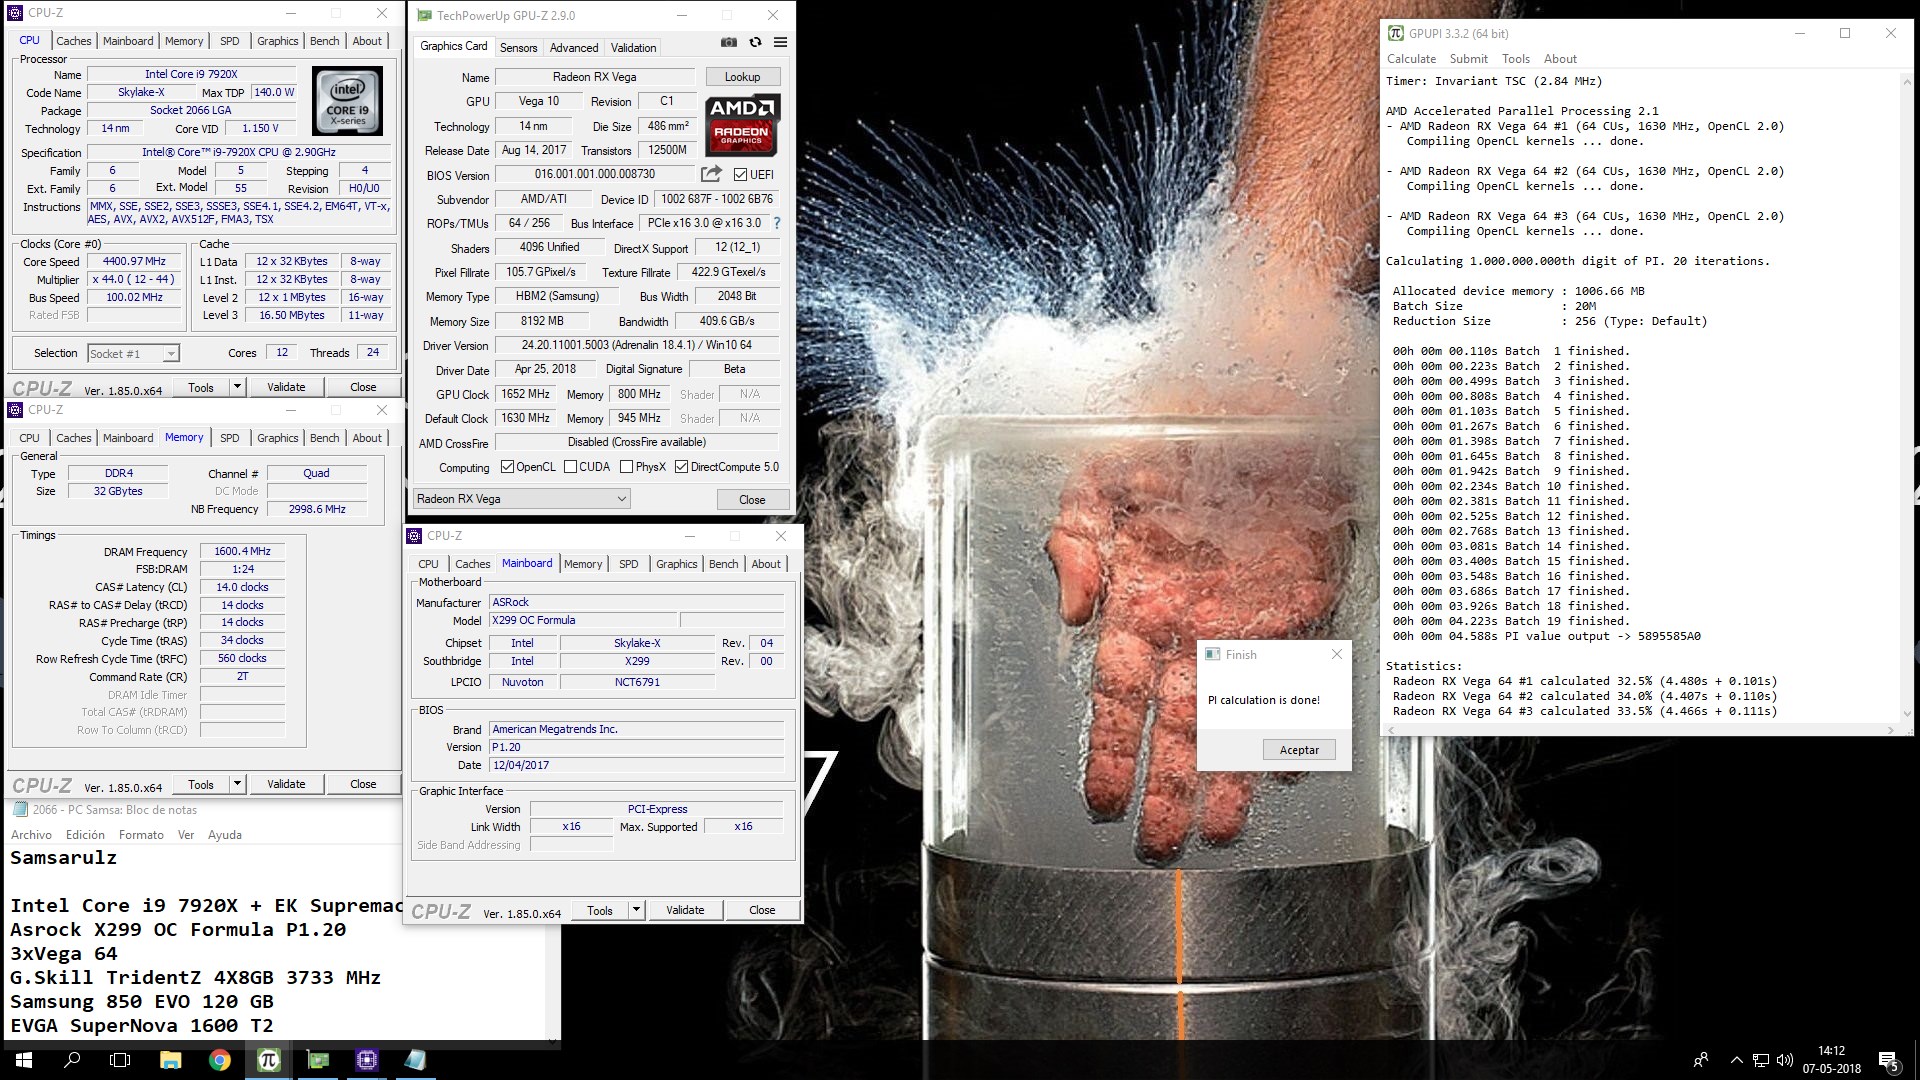Open the Advanced tab in GPU-Z

pos(574,47)
